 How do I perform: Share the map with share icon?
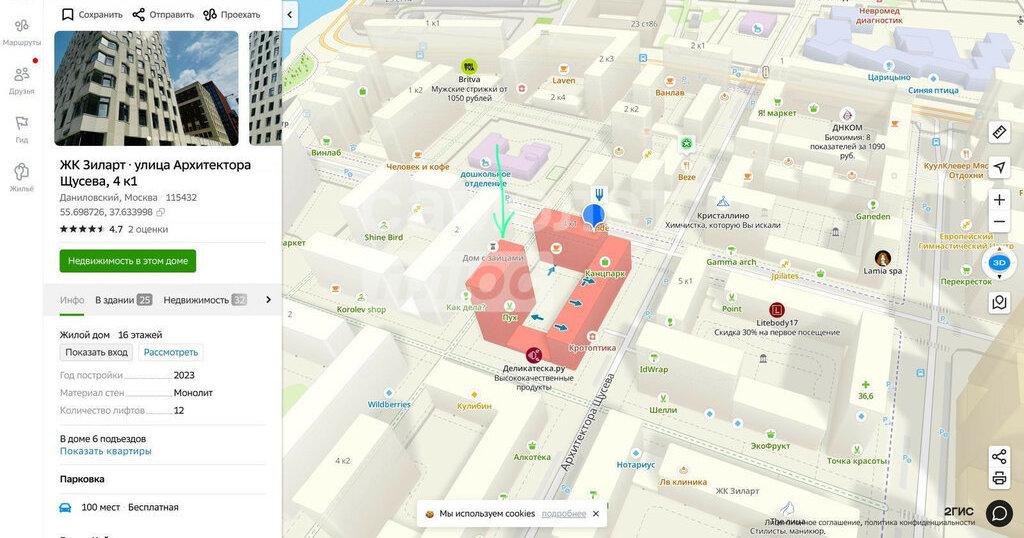[x=999, y=456]
